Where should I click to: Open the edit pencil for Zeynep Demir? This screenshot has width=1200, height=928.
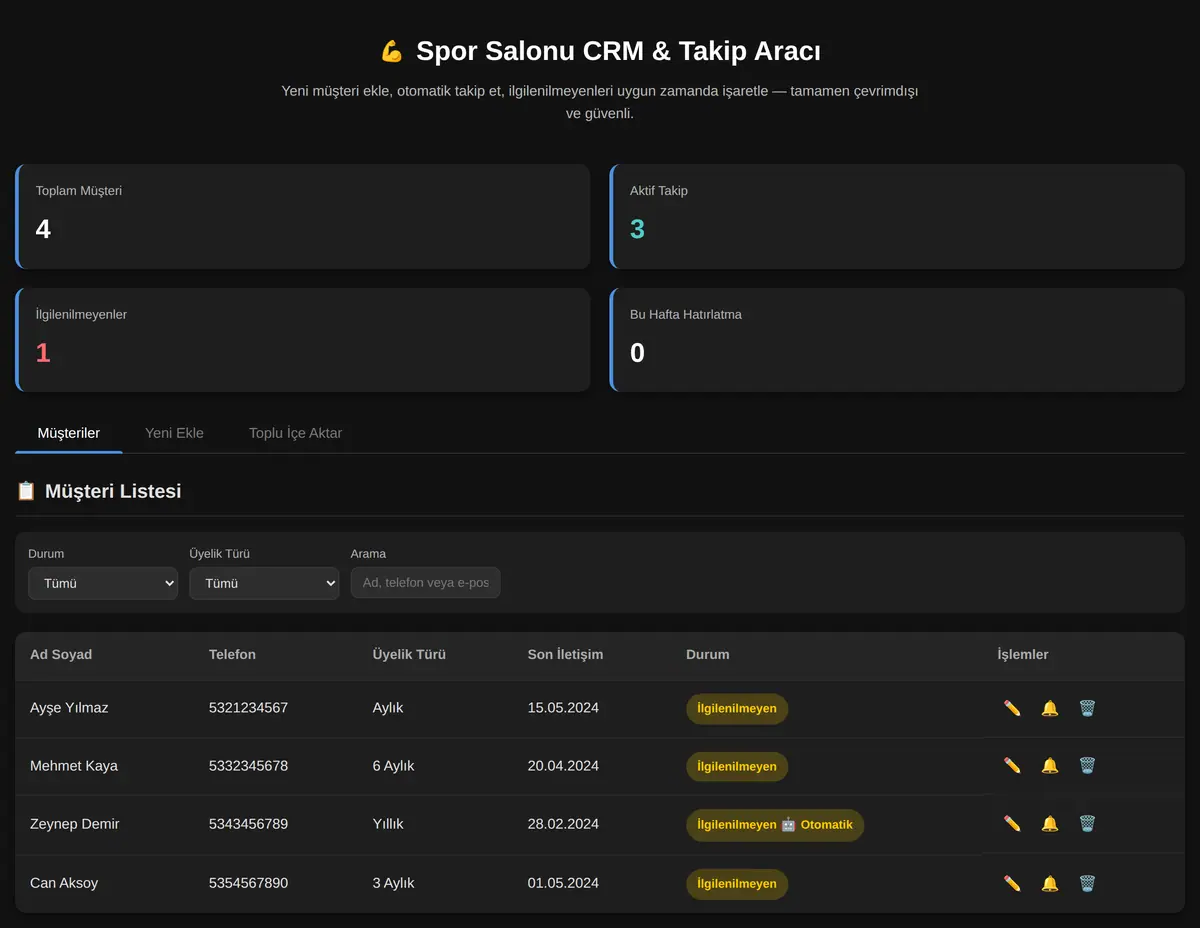[1012, 824]
